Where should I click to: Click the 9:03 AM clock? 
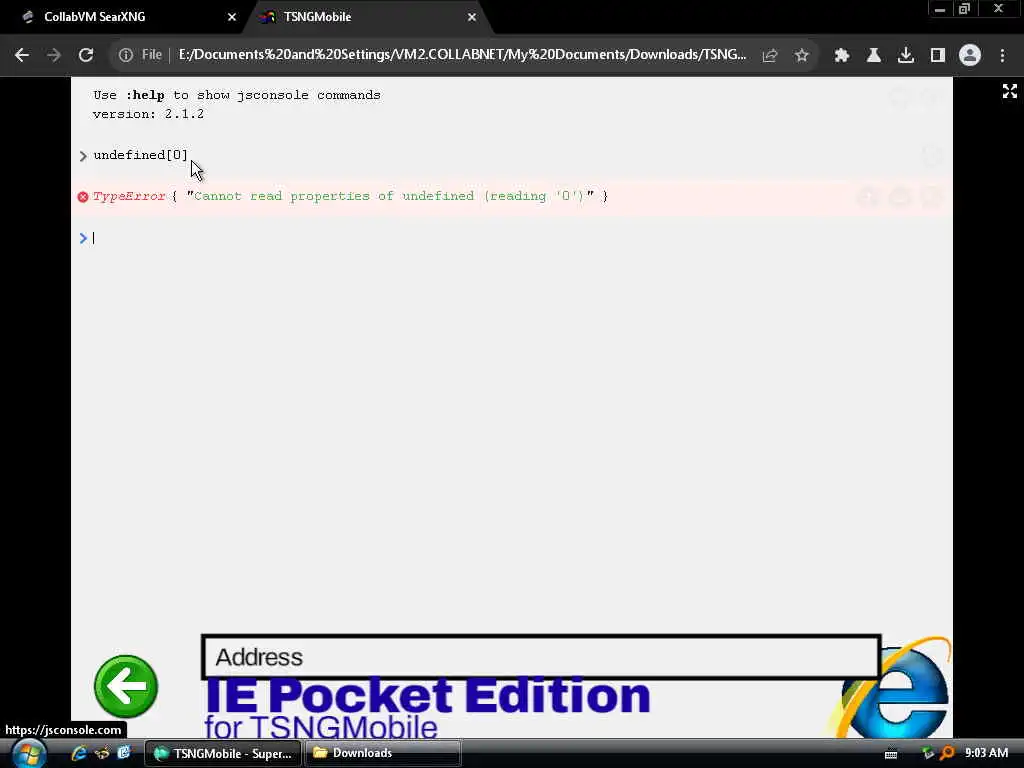(x=986, y=753)
